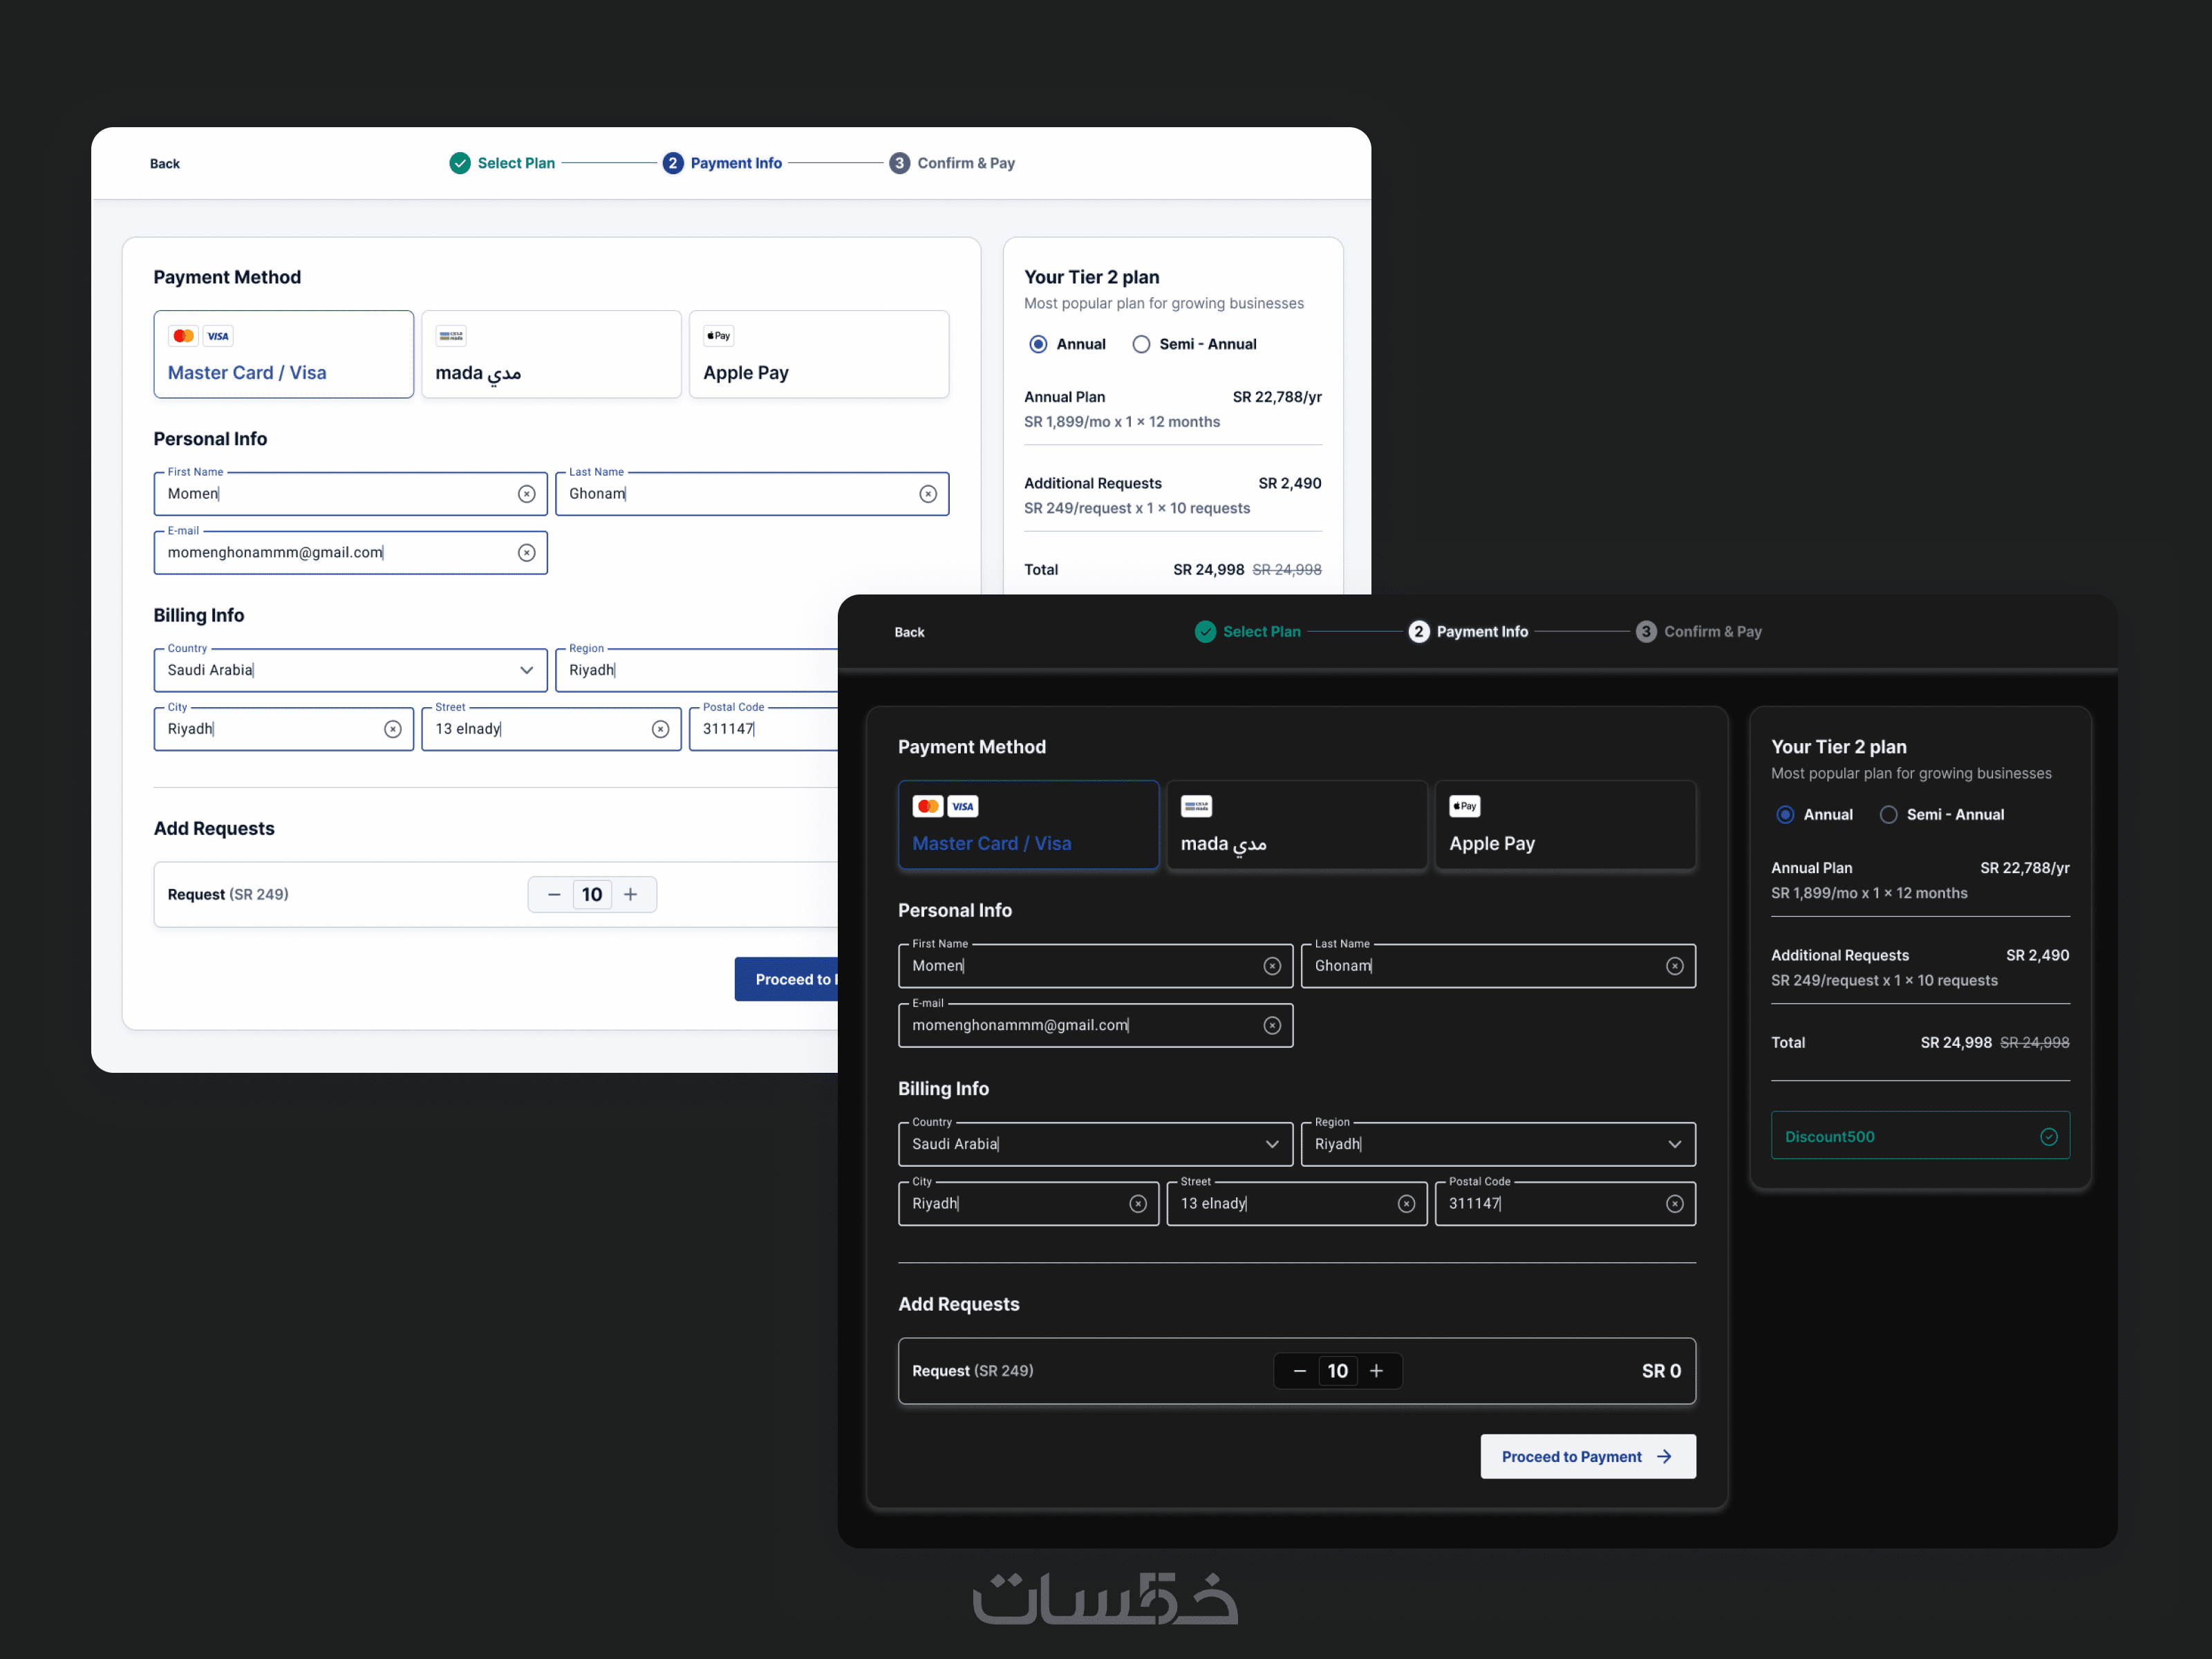Go to Confirm & Pay step in light header
Viewport: 2212px width, 1659px height.
point(964,163)
